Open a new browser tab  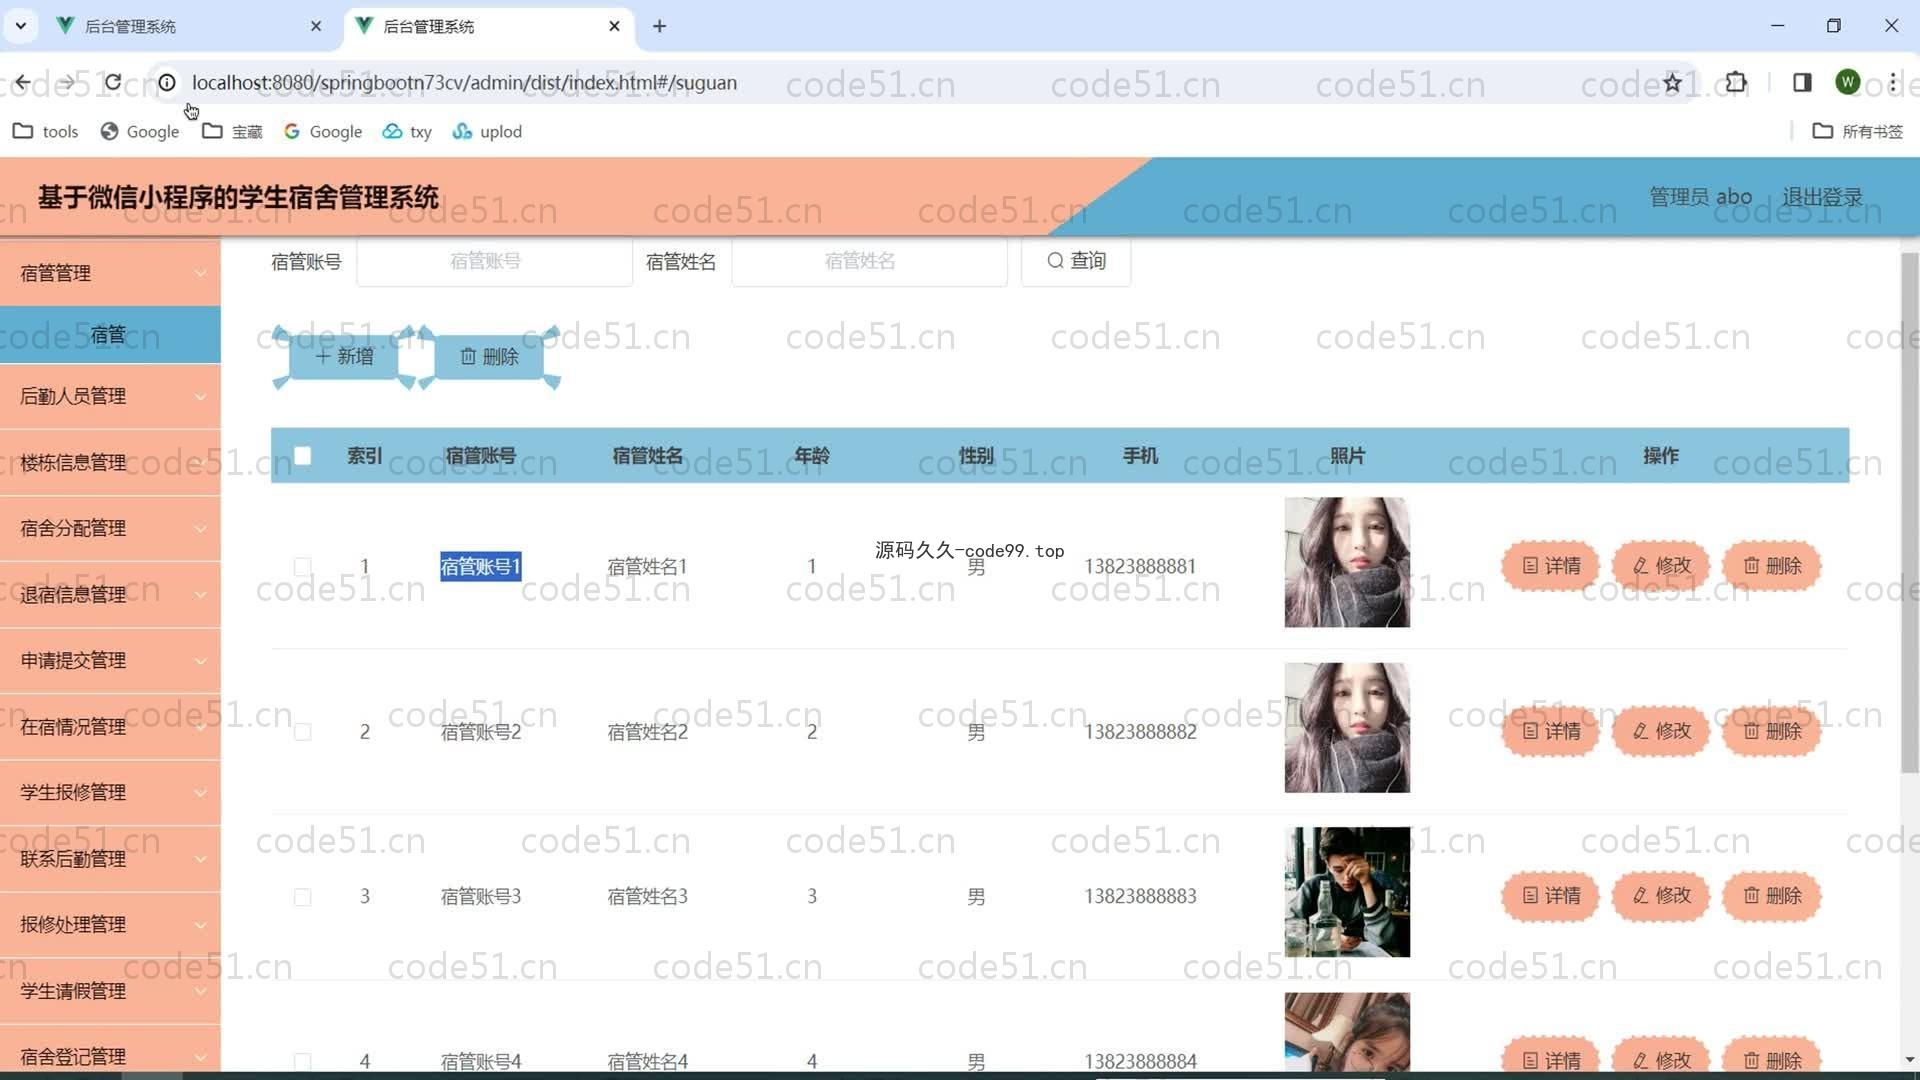click(659, 26)
